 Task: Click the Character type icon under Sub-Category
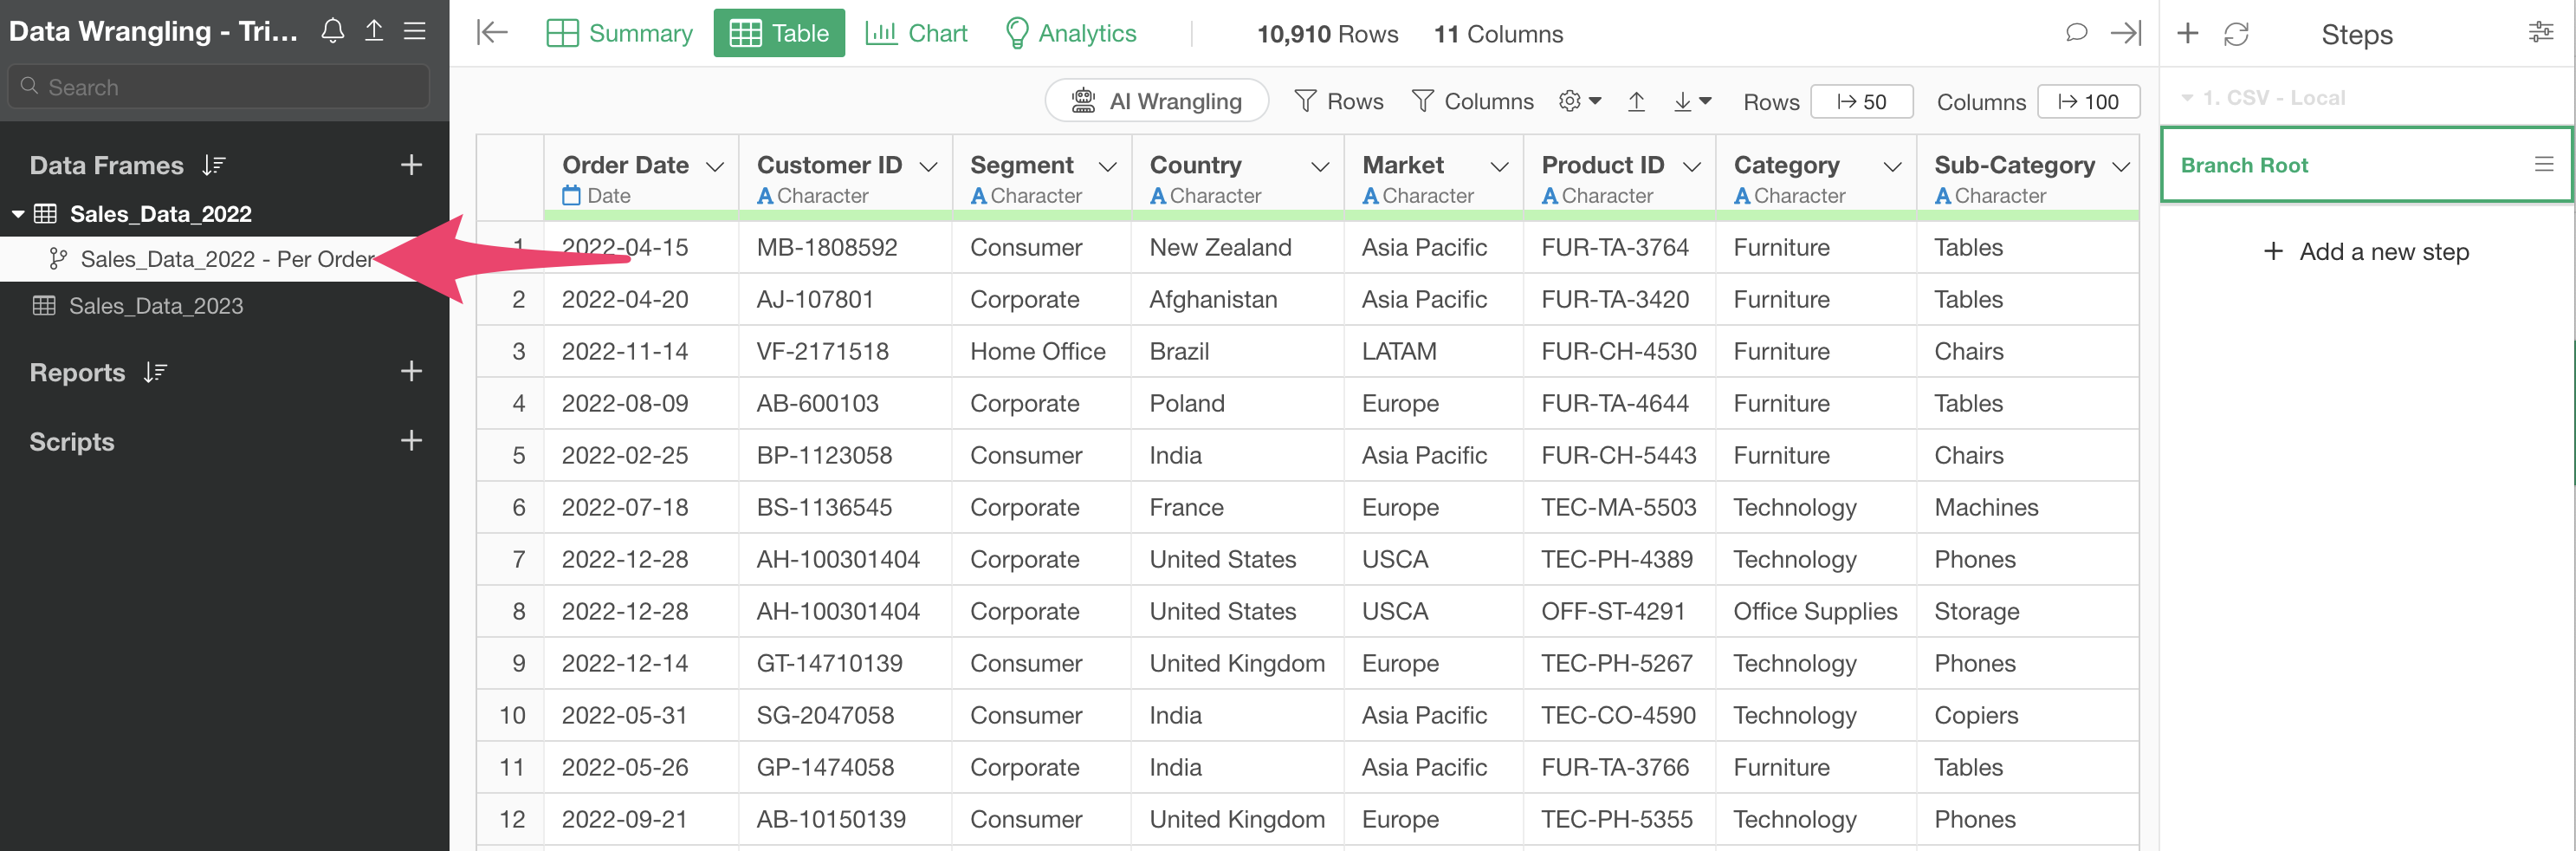(1943, 196)
